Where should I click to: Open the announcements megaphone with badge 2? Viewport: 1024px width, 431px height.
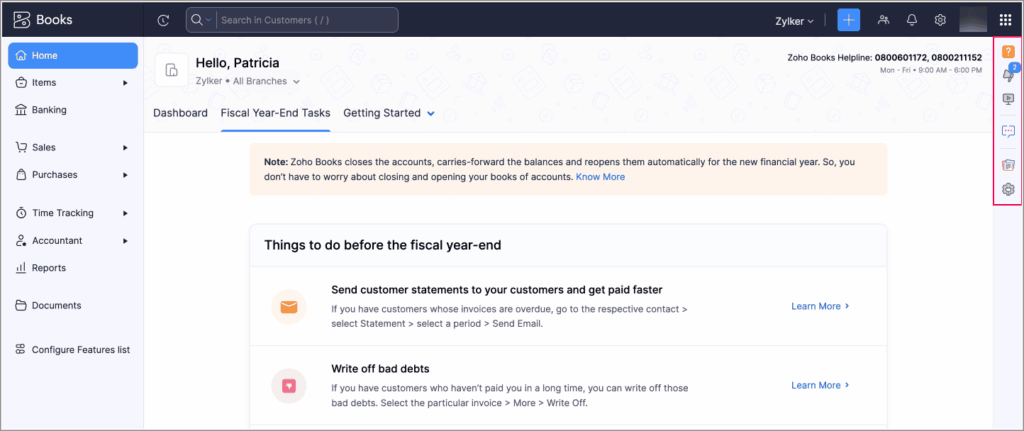[1009, 74]
